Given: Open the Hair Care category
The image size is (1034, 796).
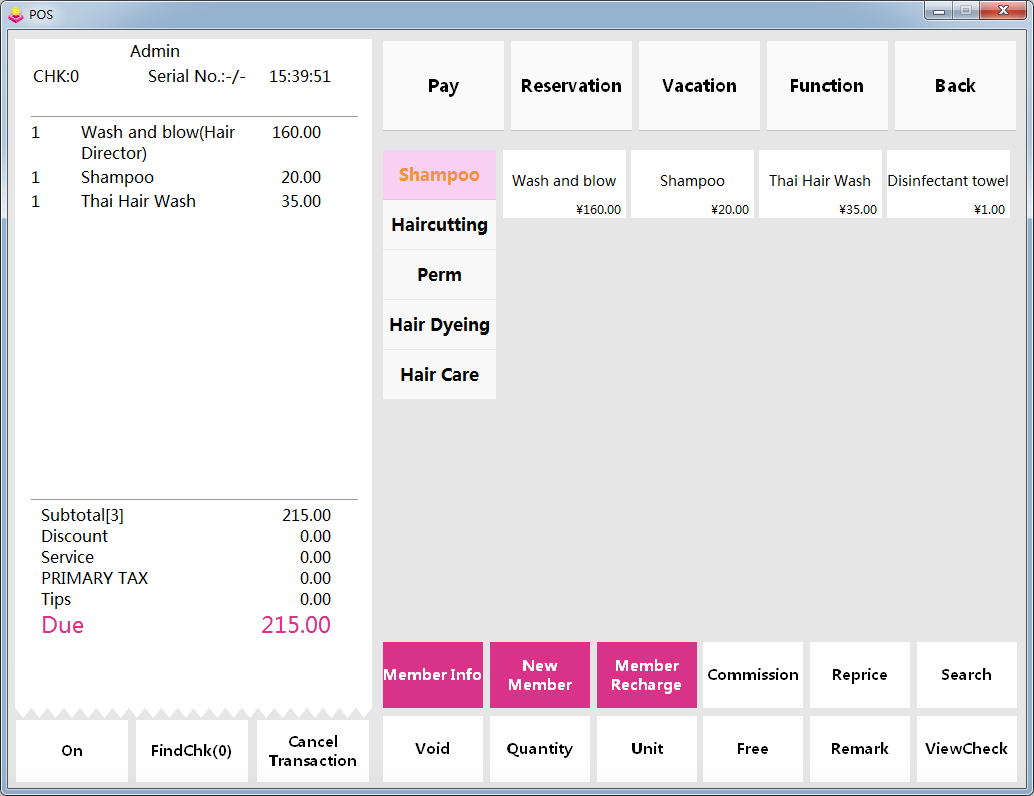Looking at the screenshot, I should point(439,375).
